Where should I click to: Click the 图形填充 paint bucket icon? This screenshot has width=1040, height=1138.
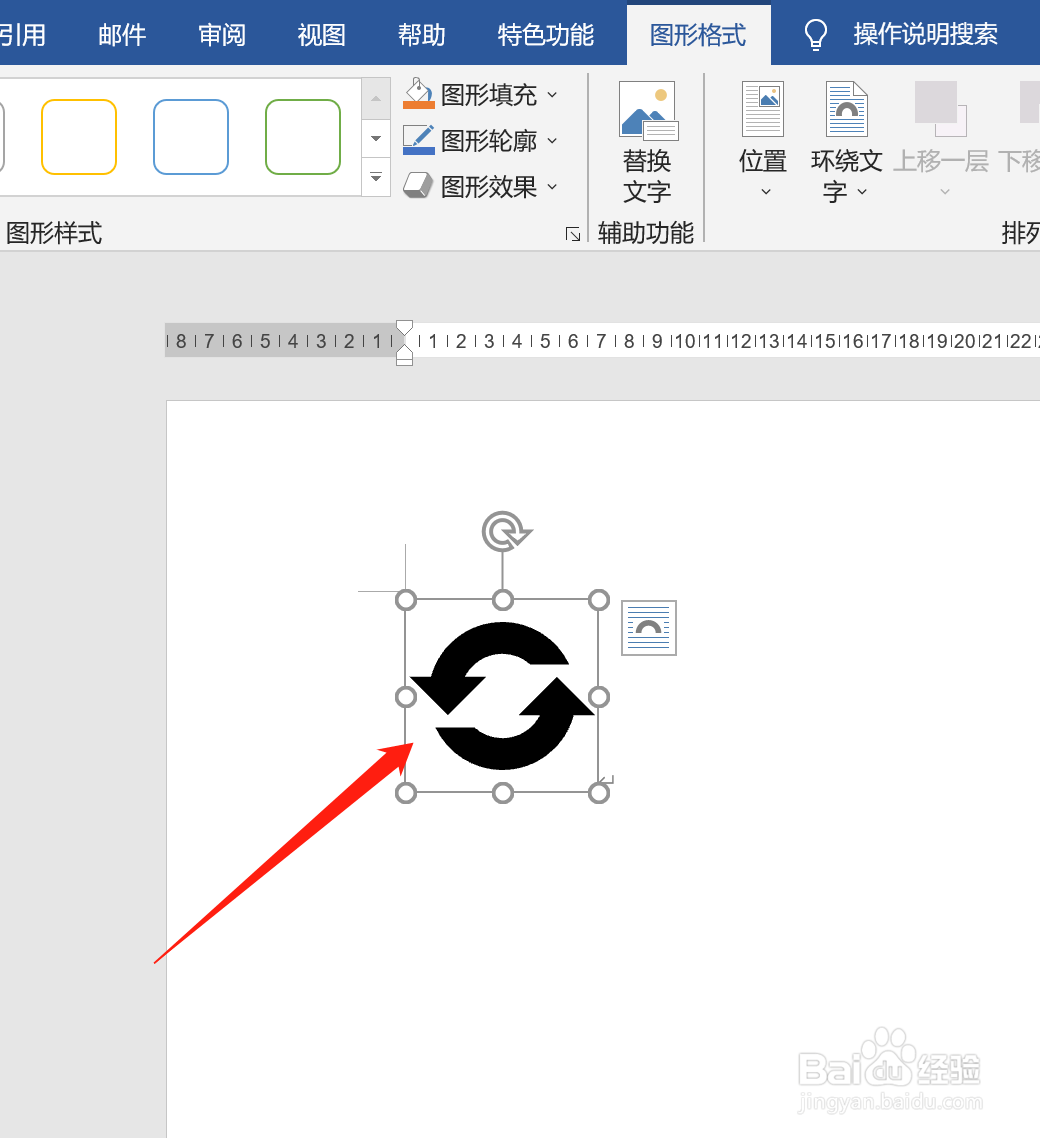(x=419, y=94)
